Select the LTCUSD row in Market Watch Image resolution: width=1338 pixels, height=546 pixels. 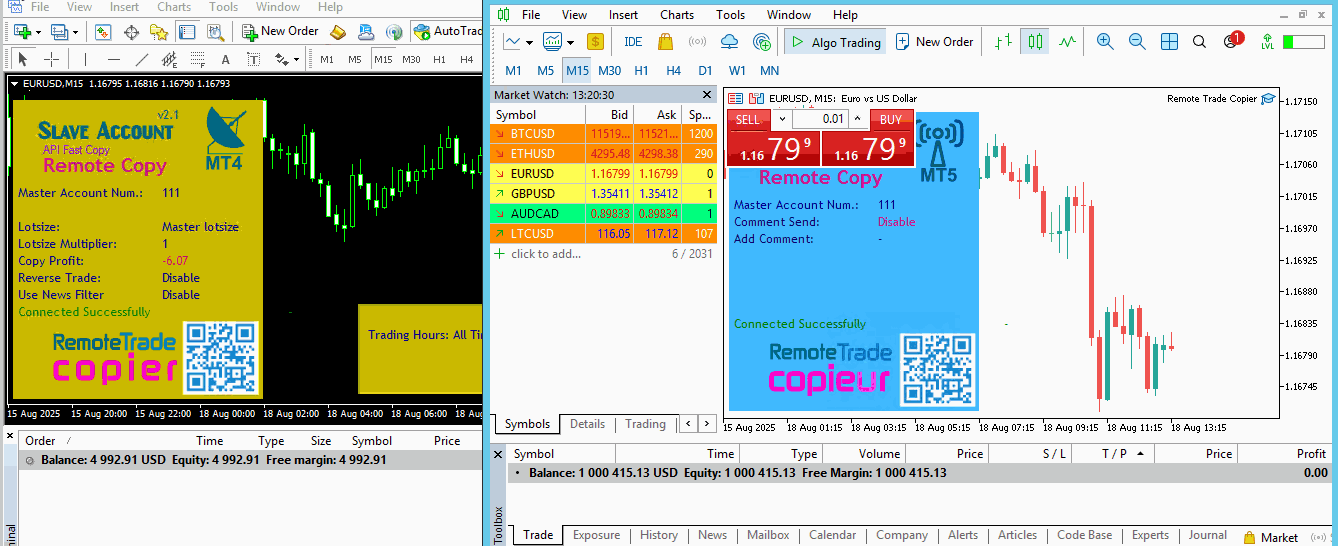pos(604,234)
